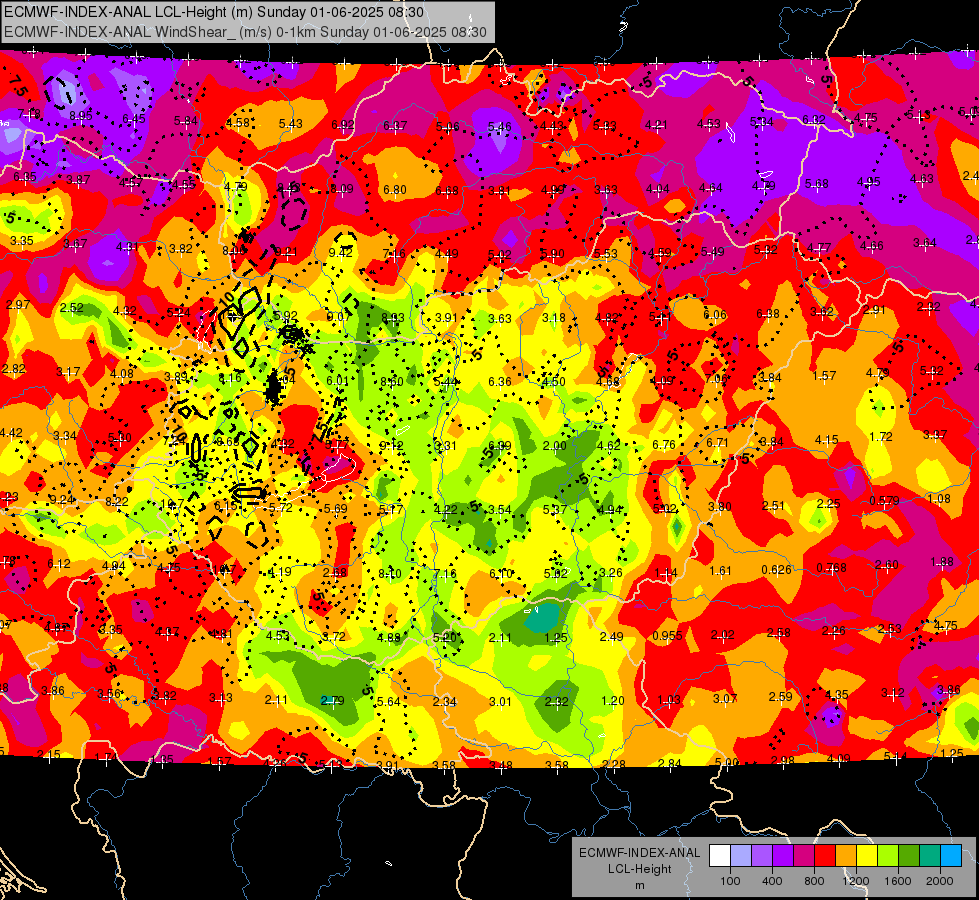Click wind shear value 2.49

(x=611, y=636)
